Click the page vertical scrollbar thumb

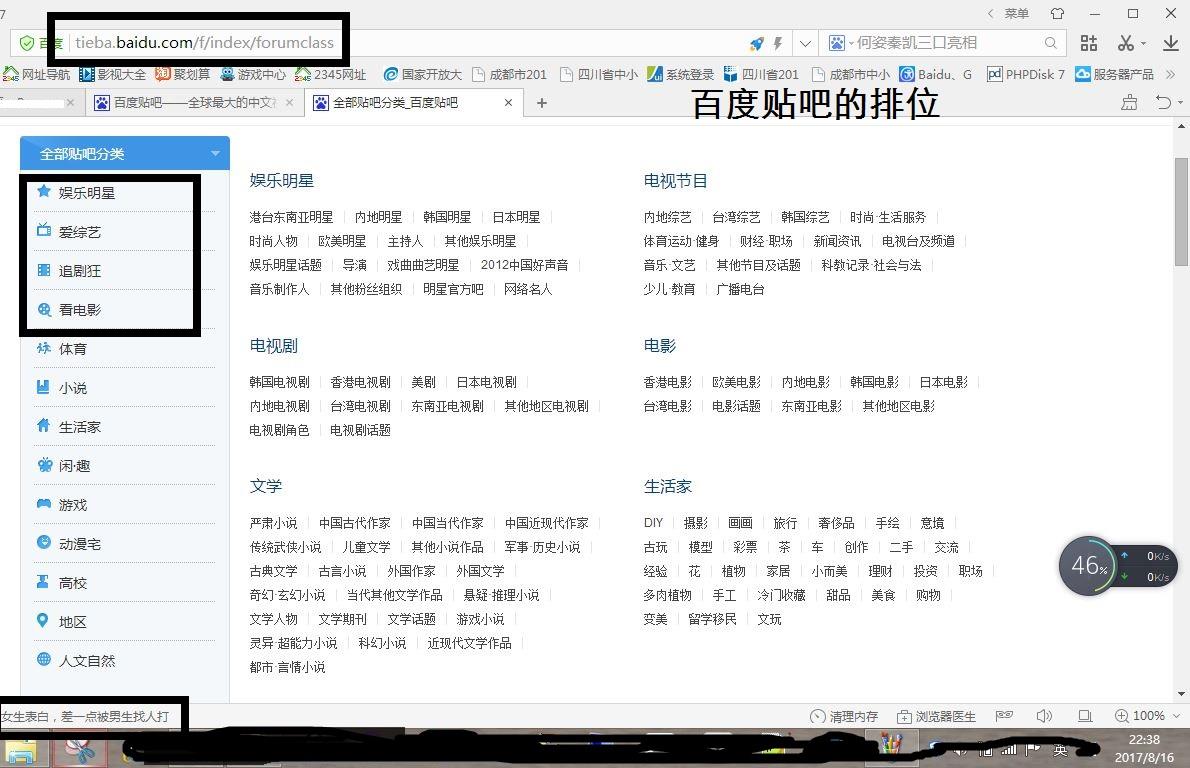[x=1181, y=211]
